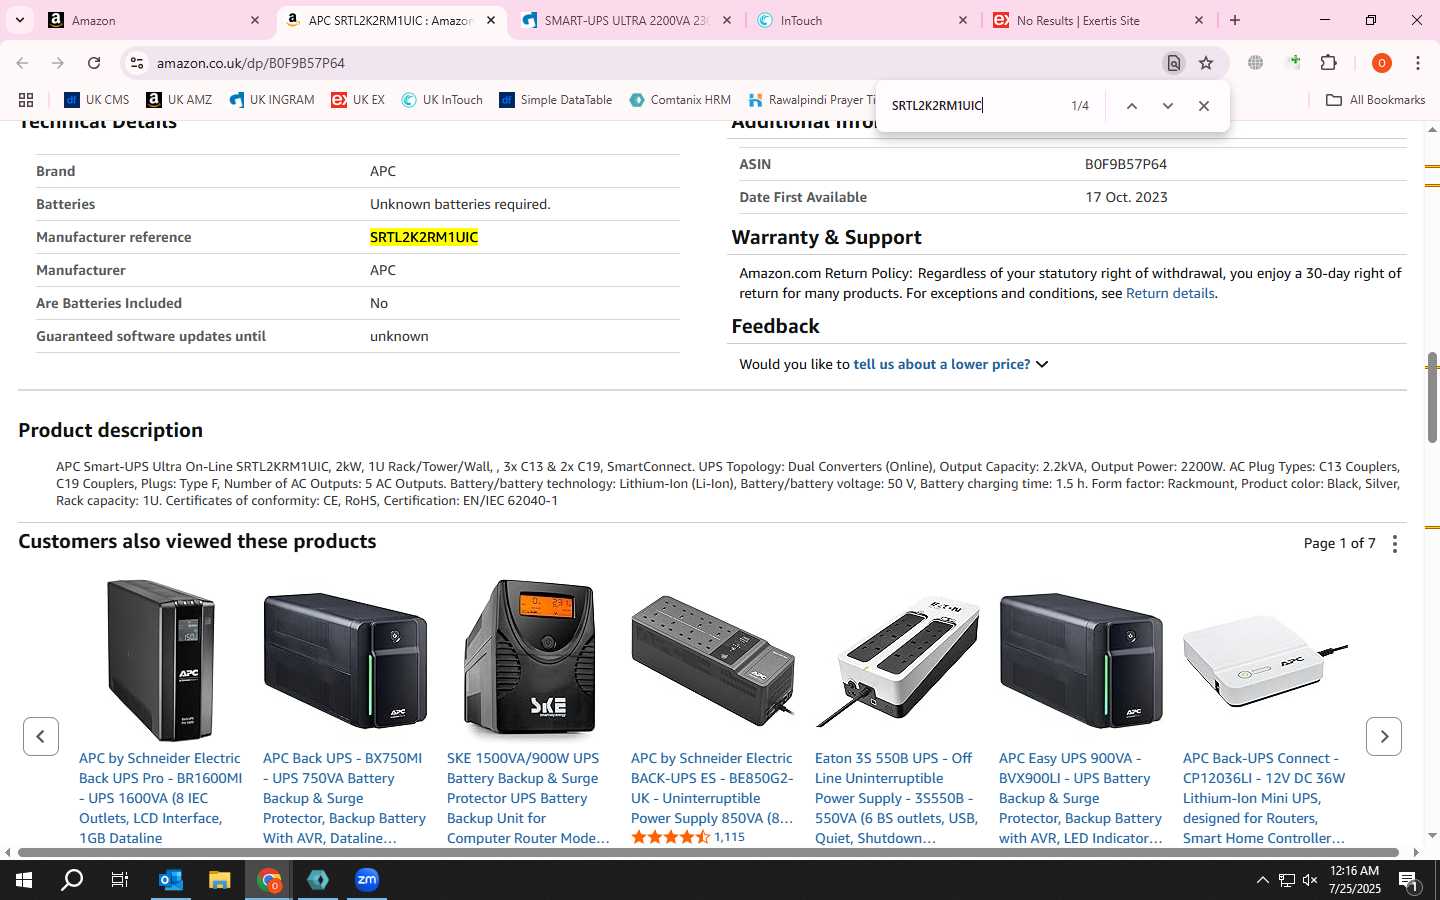This screenshot has height=900, width=1440.
Task: Open File Explorer from the taskbar
Action: point(220,880)
